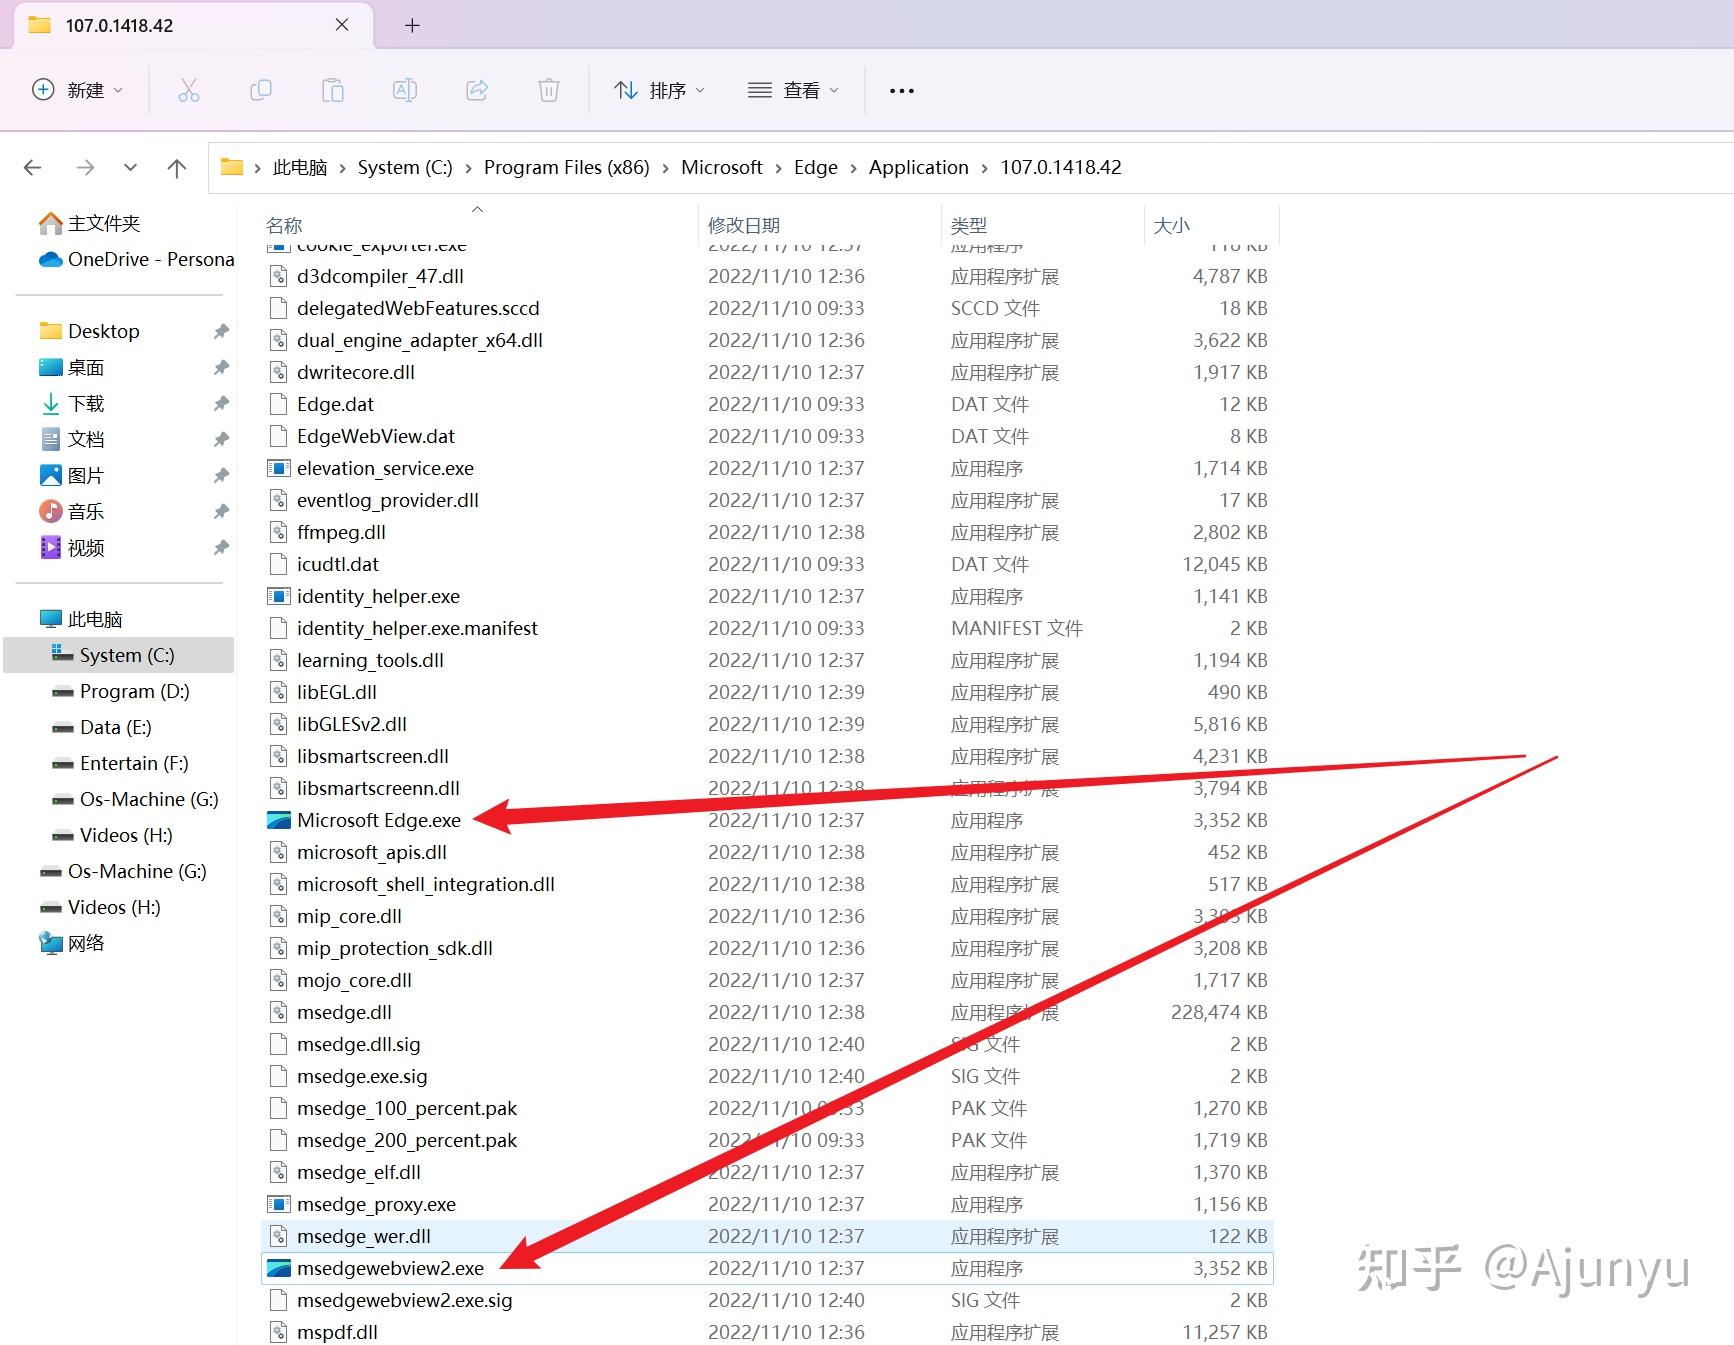
Task: Click the Microsoft Edge.exe file icon
Action: point(279,820)
